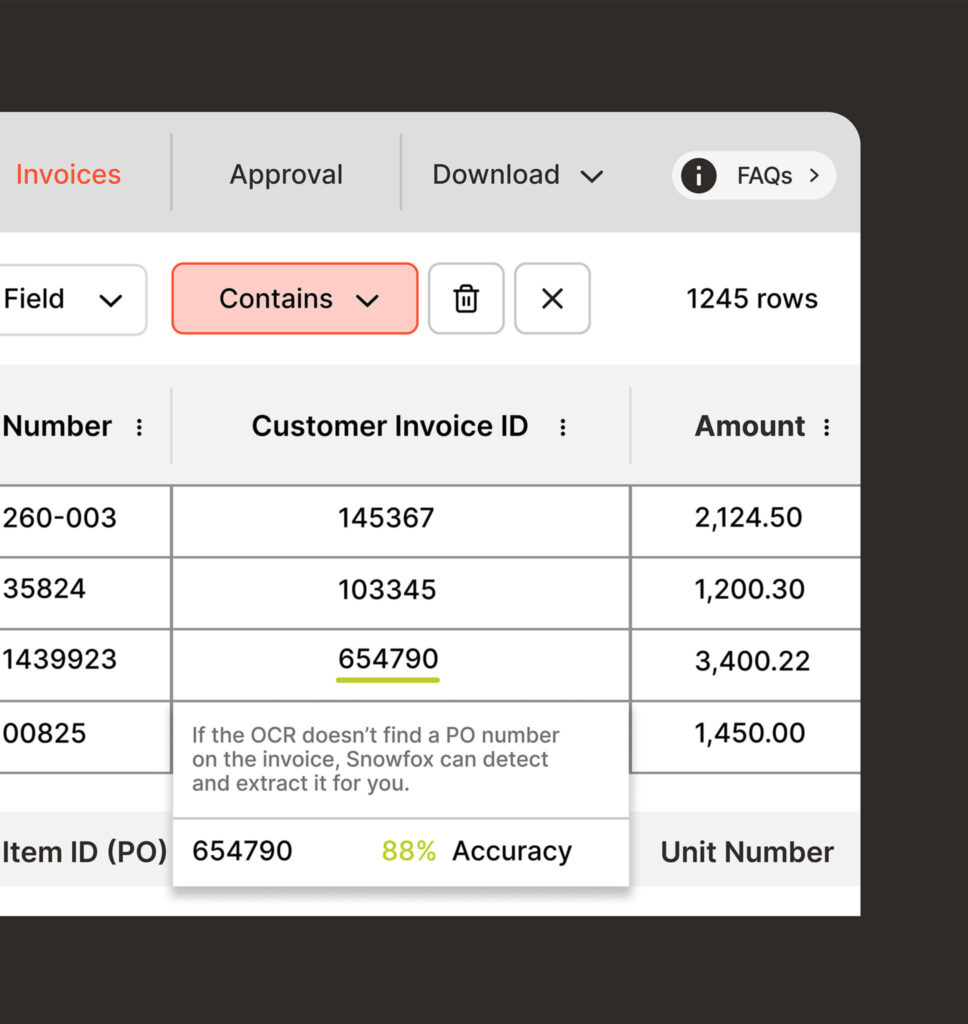Screen dimensions: 968x1024
Task: Click the Unit Number column header
Action: (x=746, y=853)
